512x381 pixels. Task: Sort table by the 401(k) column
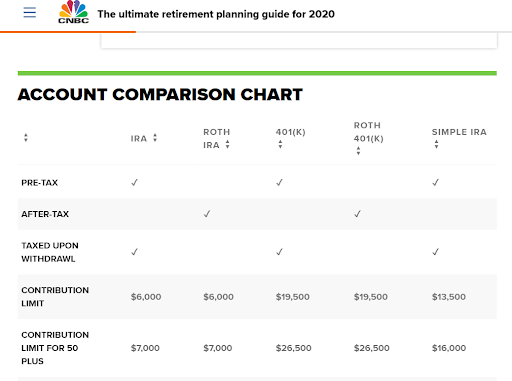tap(280, 144)
